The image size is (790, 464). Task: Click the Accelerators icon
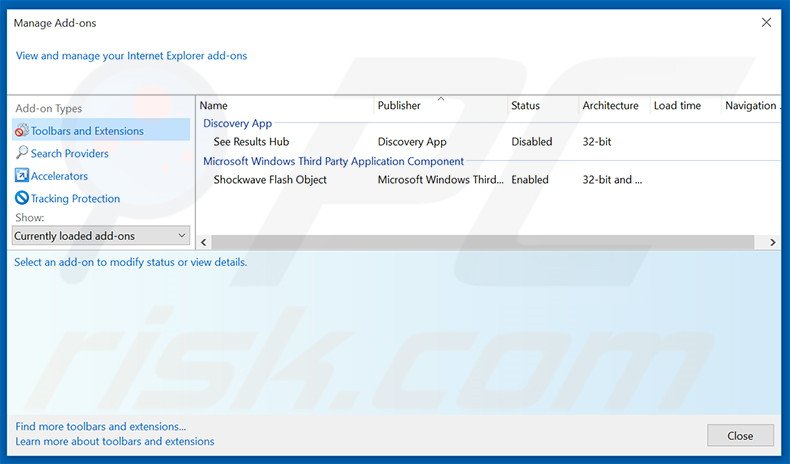[x=22, y=175]
